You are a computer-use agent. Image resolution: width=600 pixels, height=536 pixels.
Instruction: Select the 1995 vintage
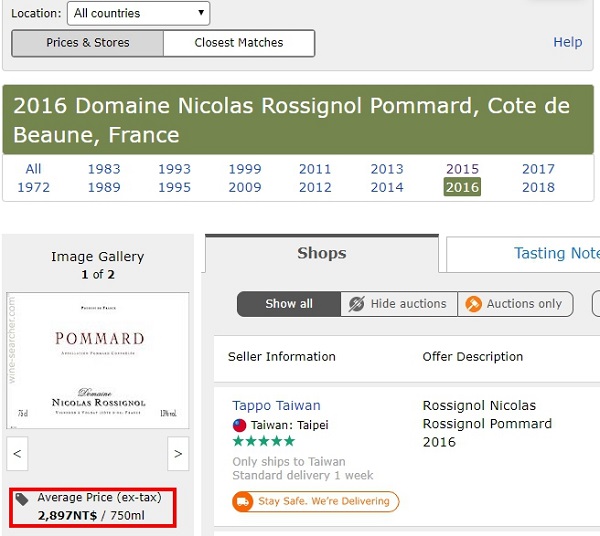174,187
